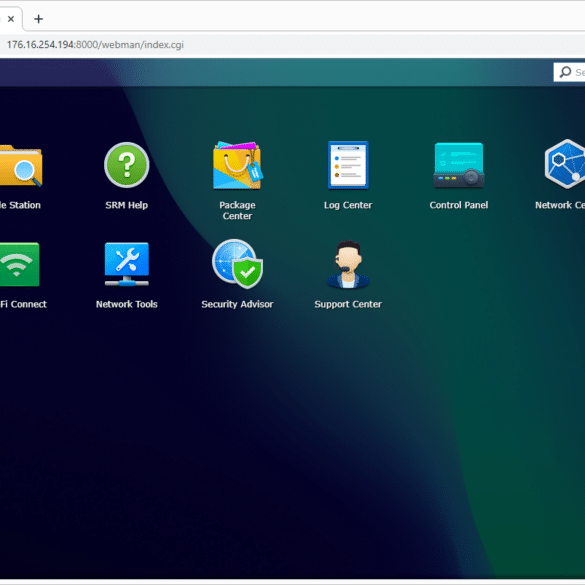Click the "SRM Help" label text
585x585 pixels.
pyautogui.click(x=126, y=205)
